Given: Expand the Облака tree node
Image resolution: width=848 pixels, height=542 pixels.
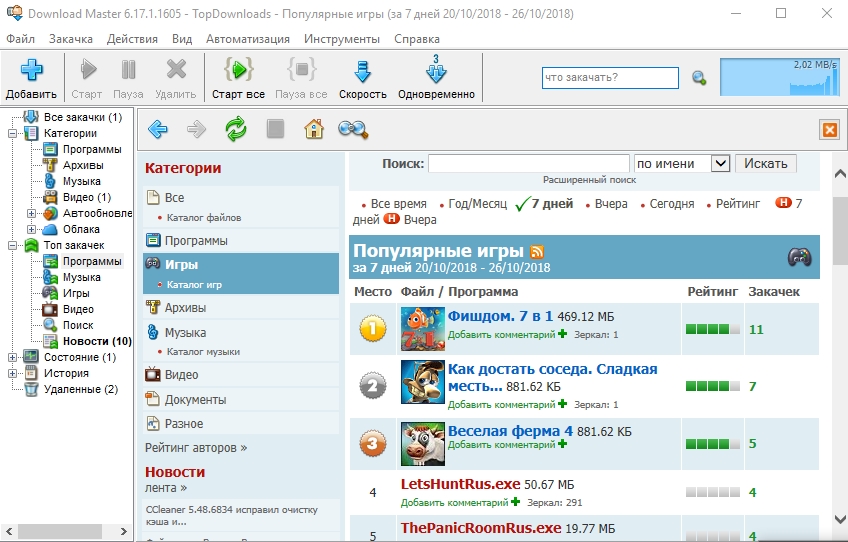Looking at the screenshot, I should coord(31,229).
